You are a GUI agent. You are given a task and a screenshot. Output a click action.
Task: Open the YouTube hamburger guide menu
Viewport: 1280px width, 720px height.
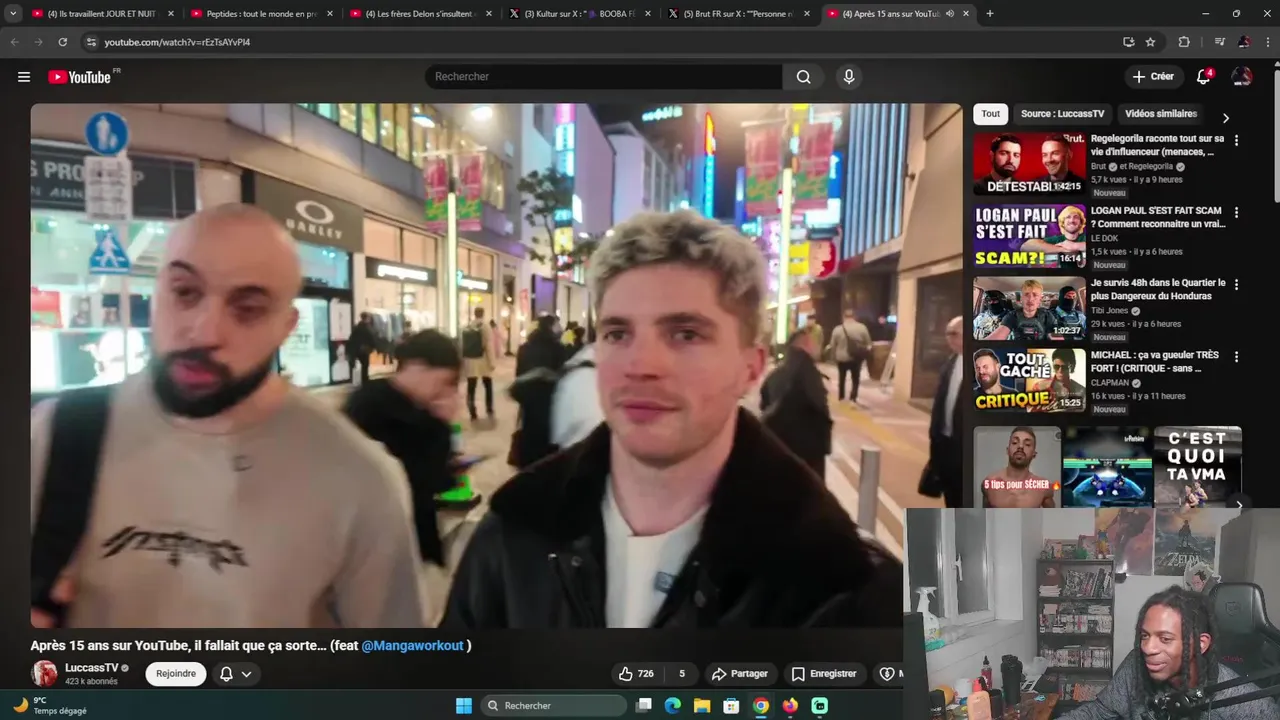click(24, 77)
